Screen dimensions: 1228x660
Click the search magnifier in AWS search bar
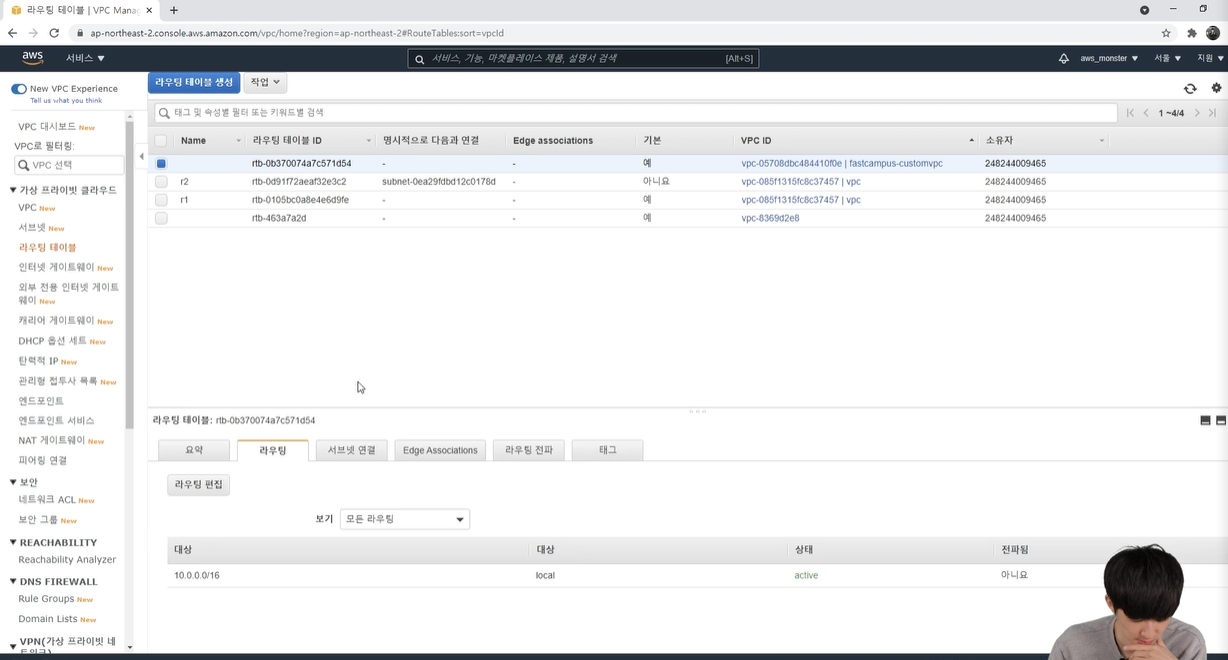coord(420,59)
